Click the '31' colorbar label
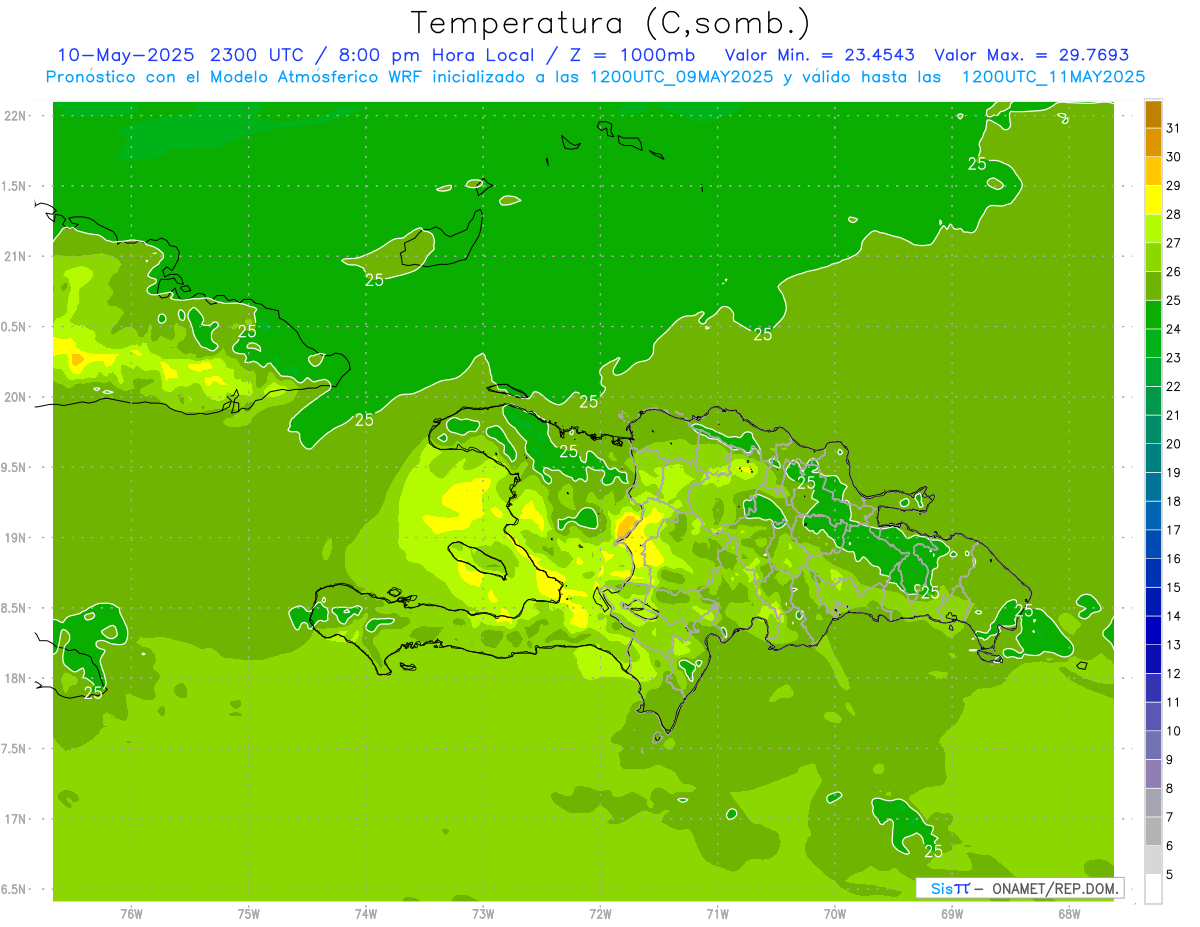The height and width of the screenshot is (927, 1200). (1174, 128)
